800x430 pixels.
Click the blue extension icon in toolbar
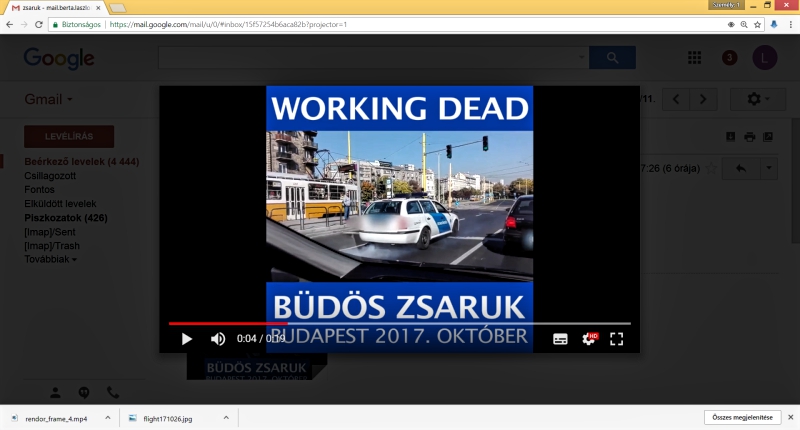coord(774,24)
